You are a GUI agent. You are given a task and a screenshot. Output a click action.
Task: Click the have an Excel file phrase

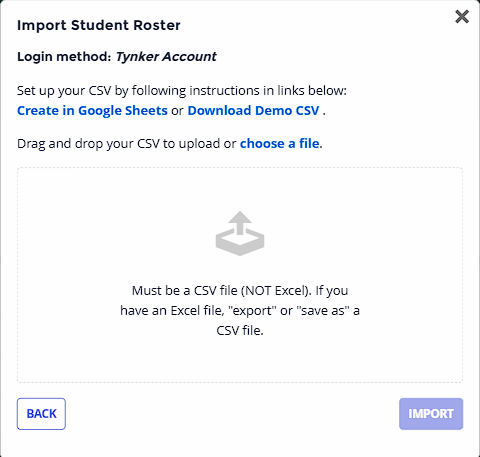[172, 310]
